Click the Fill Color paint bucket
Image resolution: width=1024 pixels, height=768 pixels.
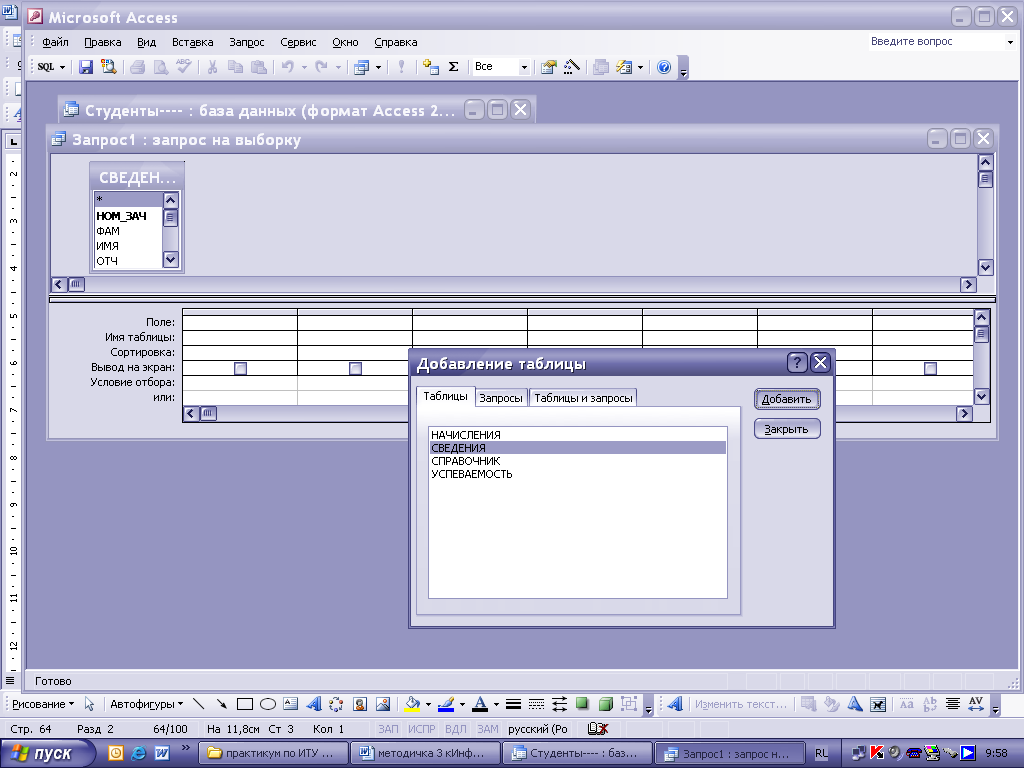412,704
